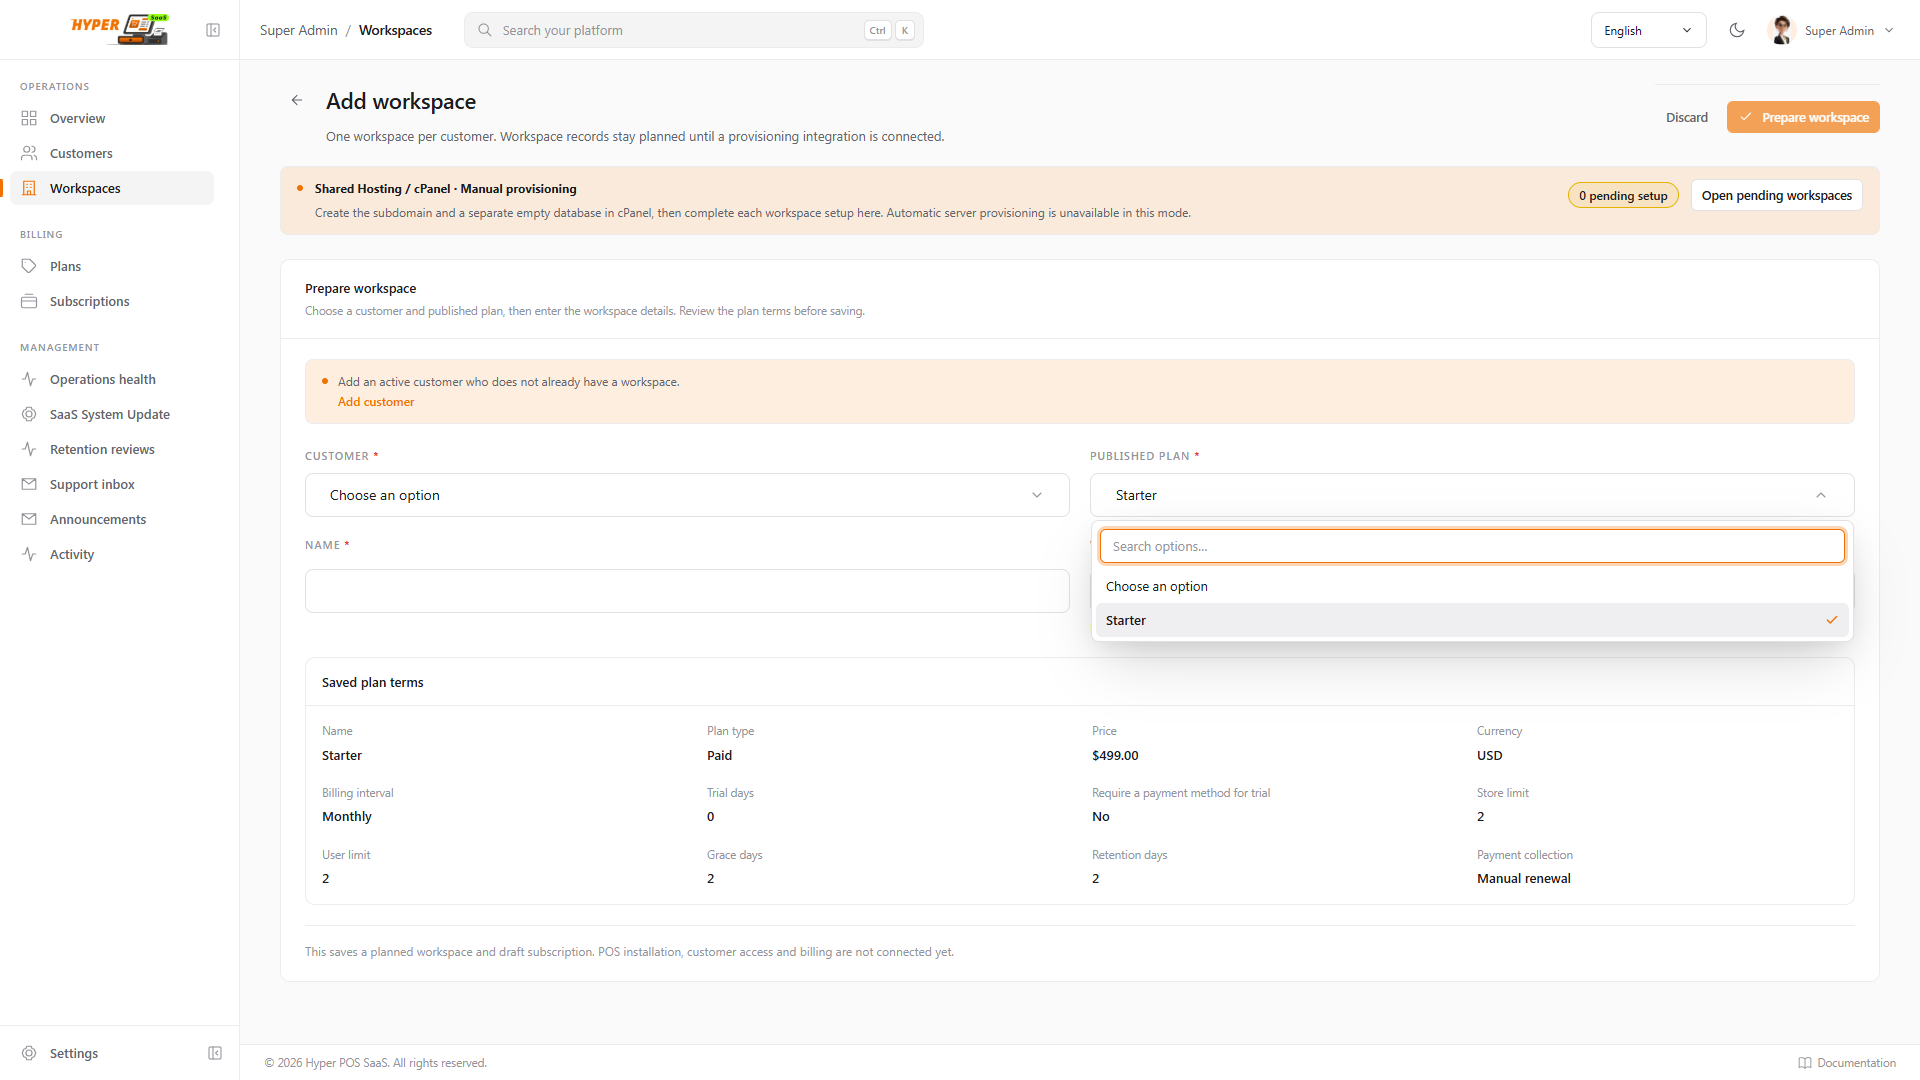Open Announcements page
This screenshot has width=1920, height=1080.
point(112,519)
